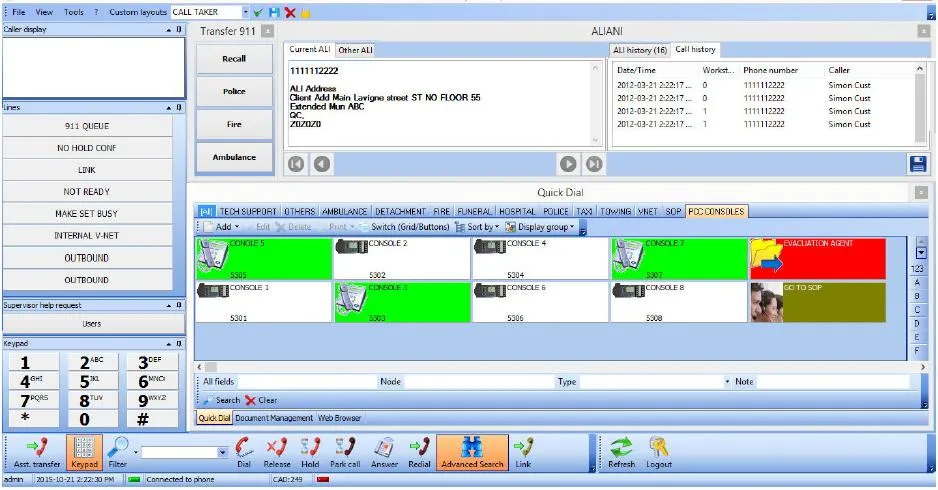Click the Fire transfer button
The width and height of the screenshot is (938, 490).
(234, 124)
